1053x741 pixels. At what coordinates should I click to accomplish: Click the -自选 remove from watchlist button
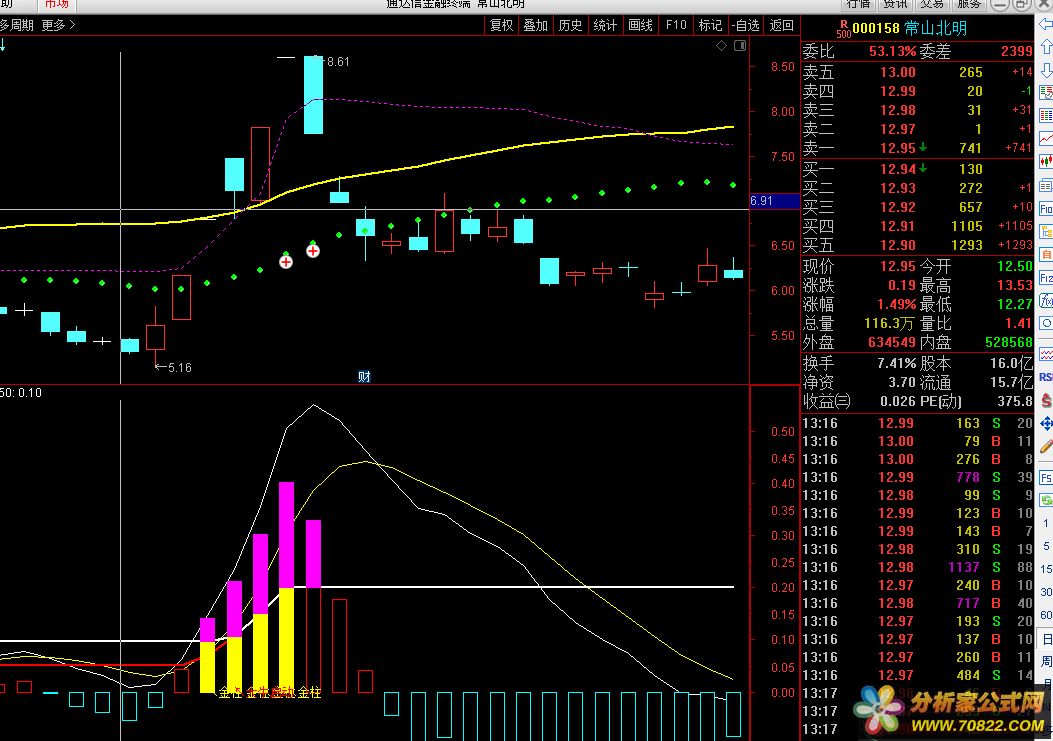745,25
